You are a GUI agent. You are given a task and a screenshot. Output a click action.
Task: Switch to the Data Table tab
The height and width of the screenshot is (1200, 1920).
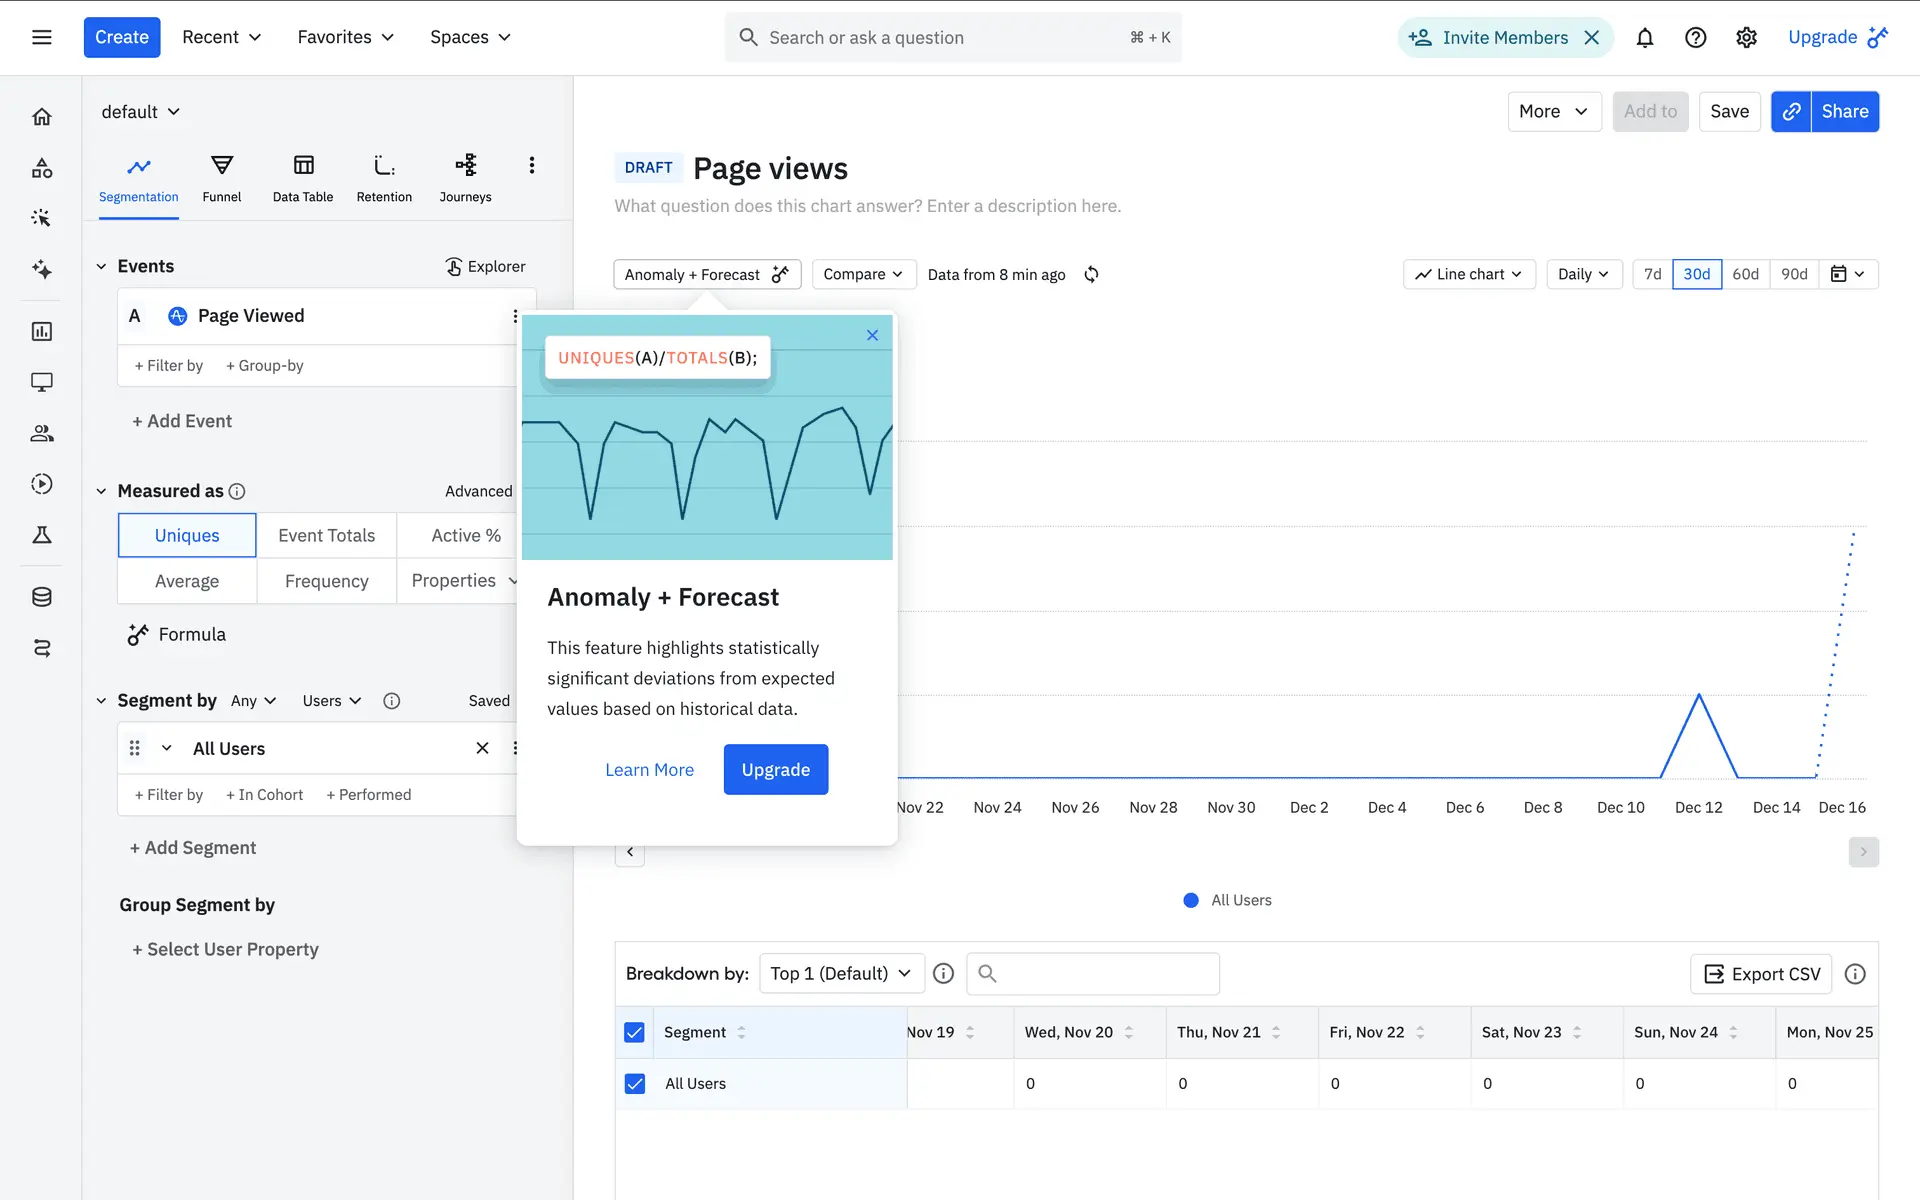coord(302,178)
